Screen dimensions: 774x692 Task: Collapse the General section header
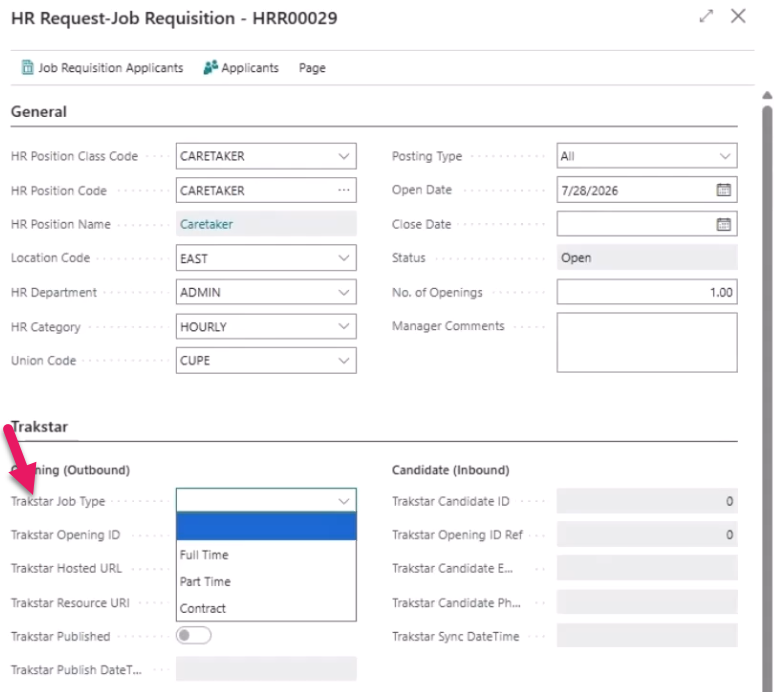(39, 112)
